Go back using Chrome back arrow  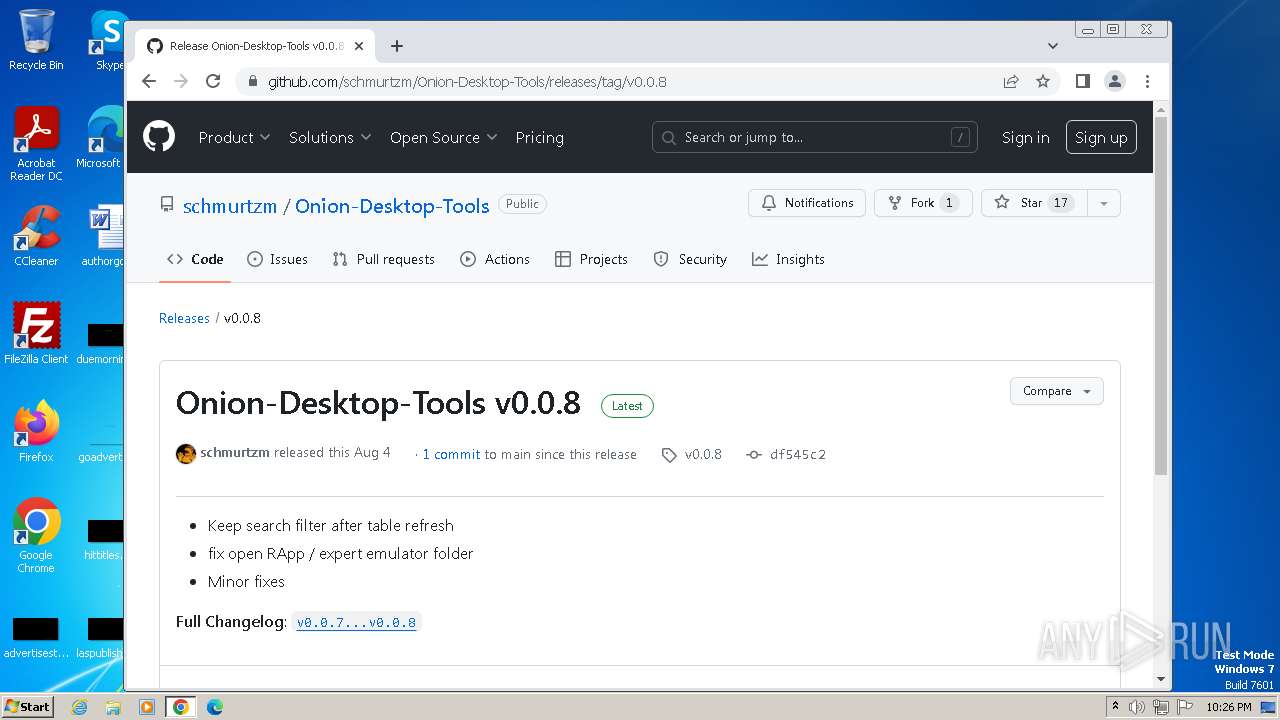tap(149, 81)
